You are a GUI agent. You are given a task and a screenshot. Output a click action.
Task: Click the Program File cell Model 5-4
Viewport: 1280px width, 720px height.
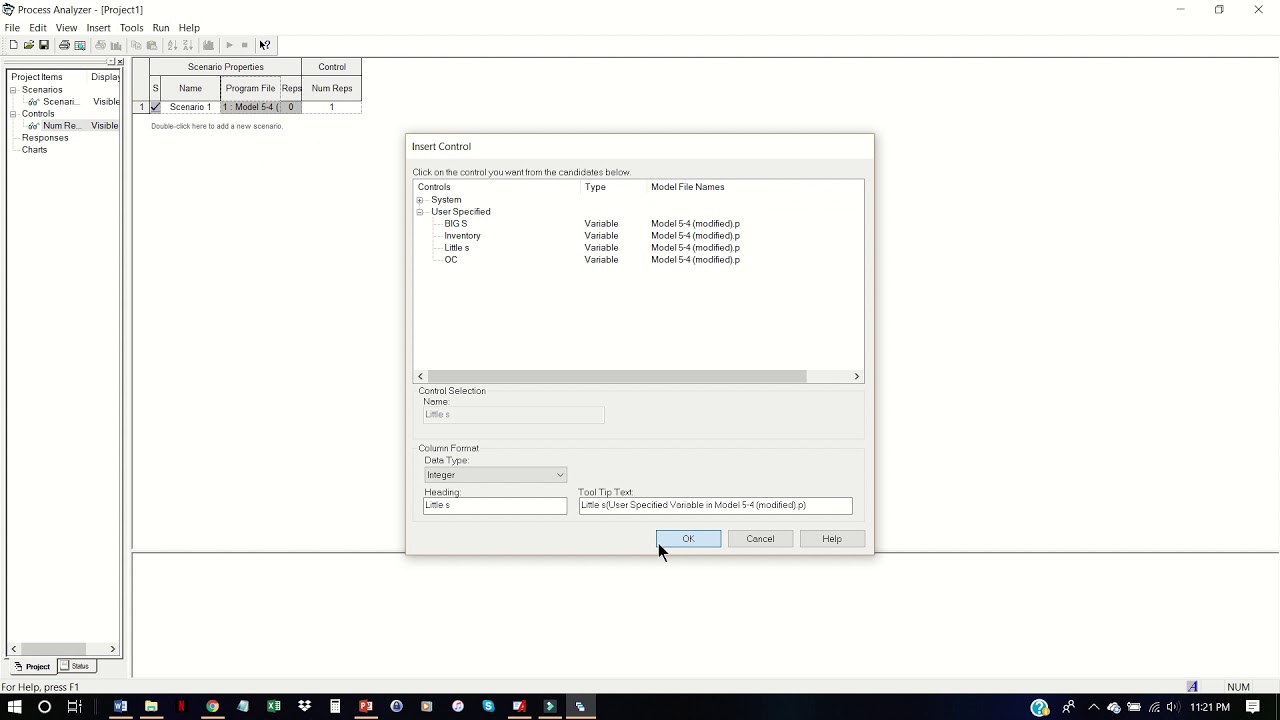pos(250,107)
